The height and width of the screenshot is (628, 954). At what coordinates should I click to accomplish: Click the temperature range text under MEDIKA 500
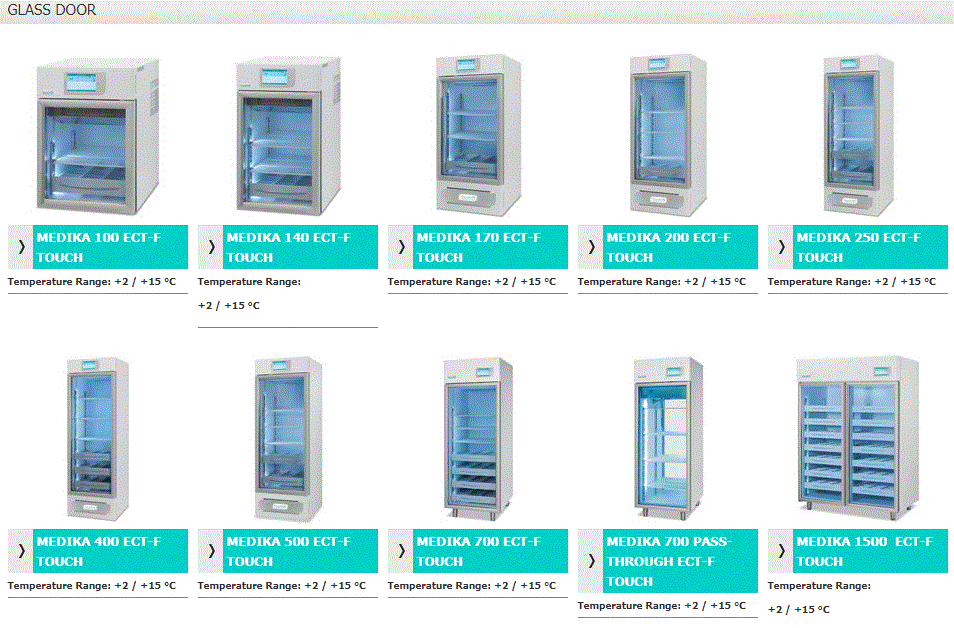click(x=282, y=585)
